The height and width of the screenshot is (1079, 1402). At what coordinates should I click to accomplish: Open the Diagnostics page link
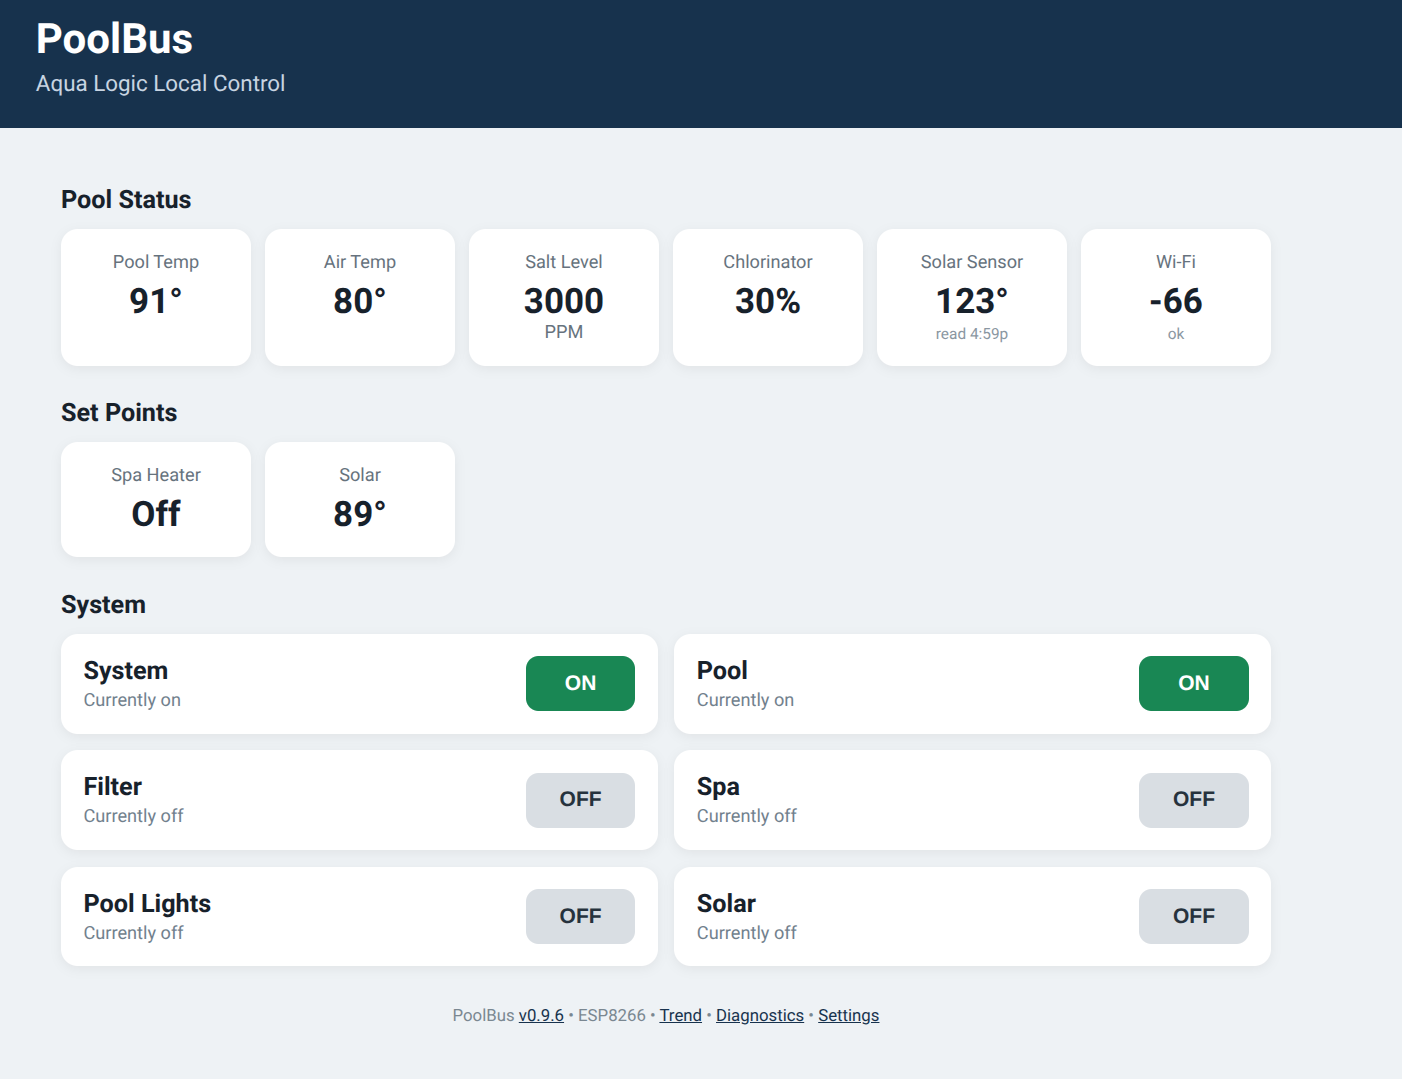(x=760, y=1015)
